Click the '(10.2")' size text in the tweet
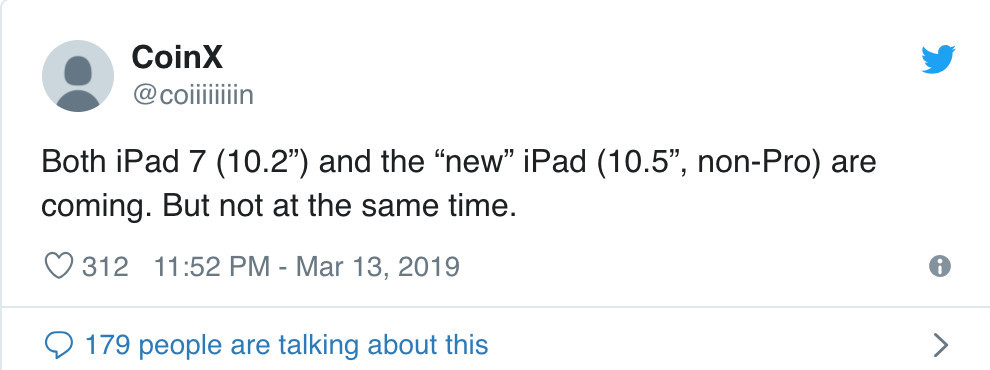 (x=263, y=163)
